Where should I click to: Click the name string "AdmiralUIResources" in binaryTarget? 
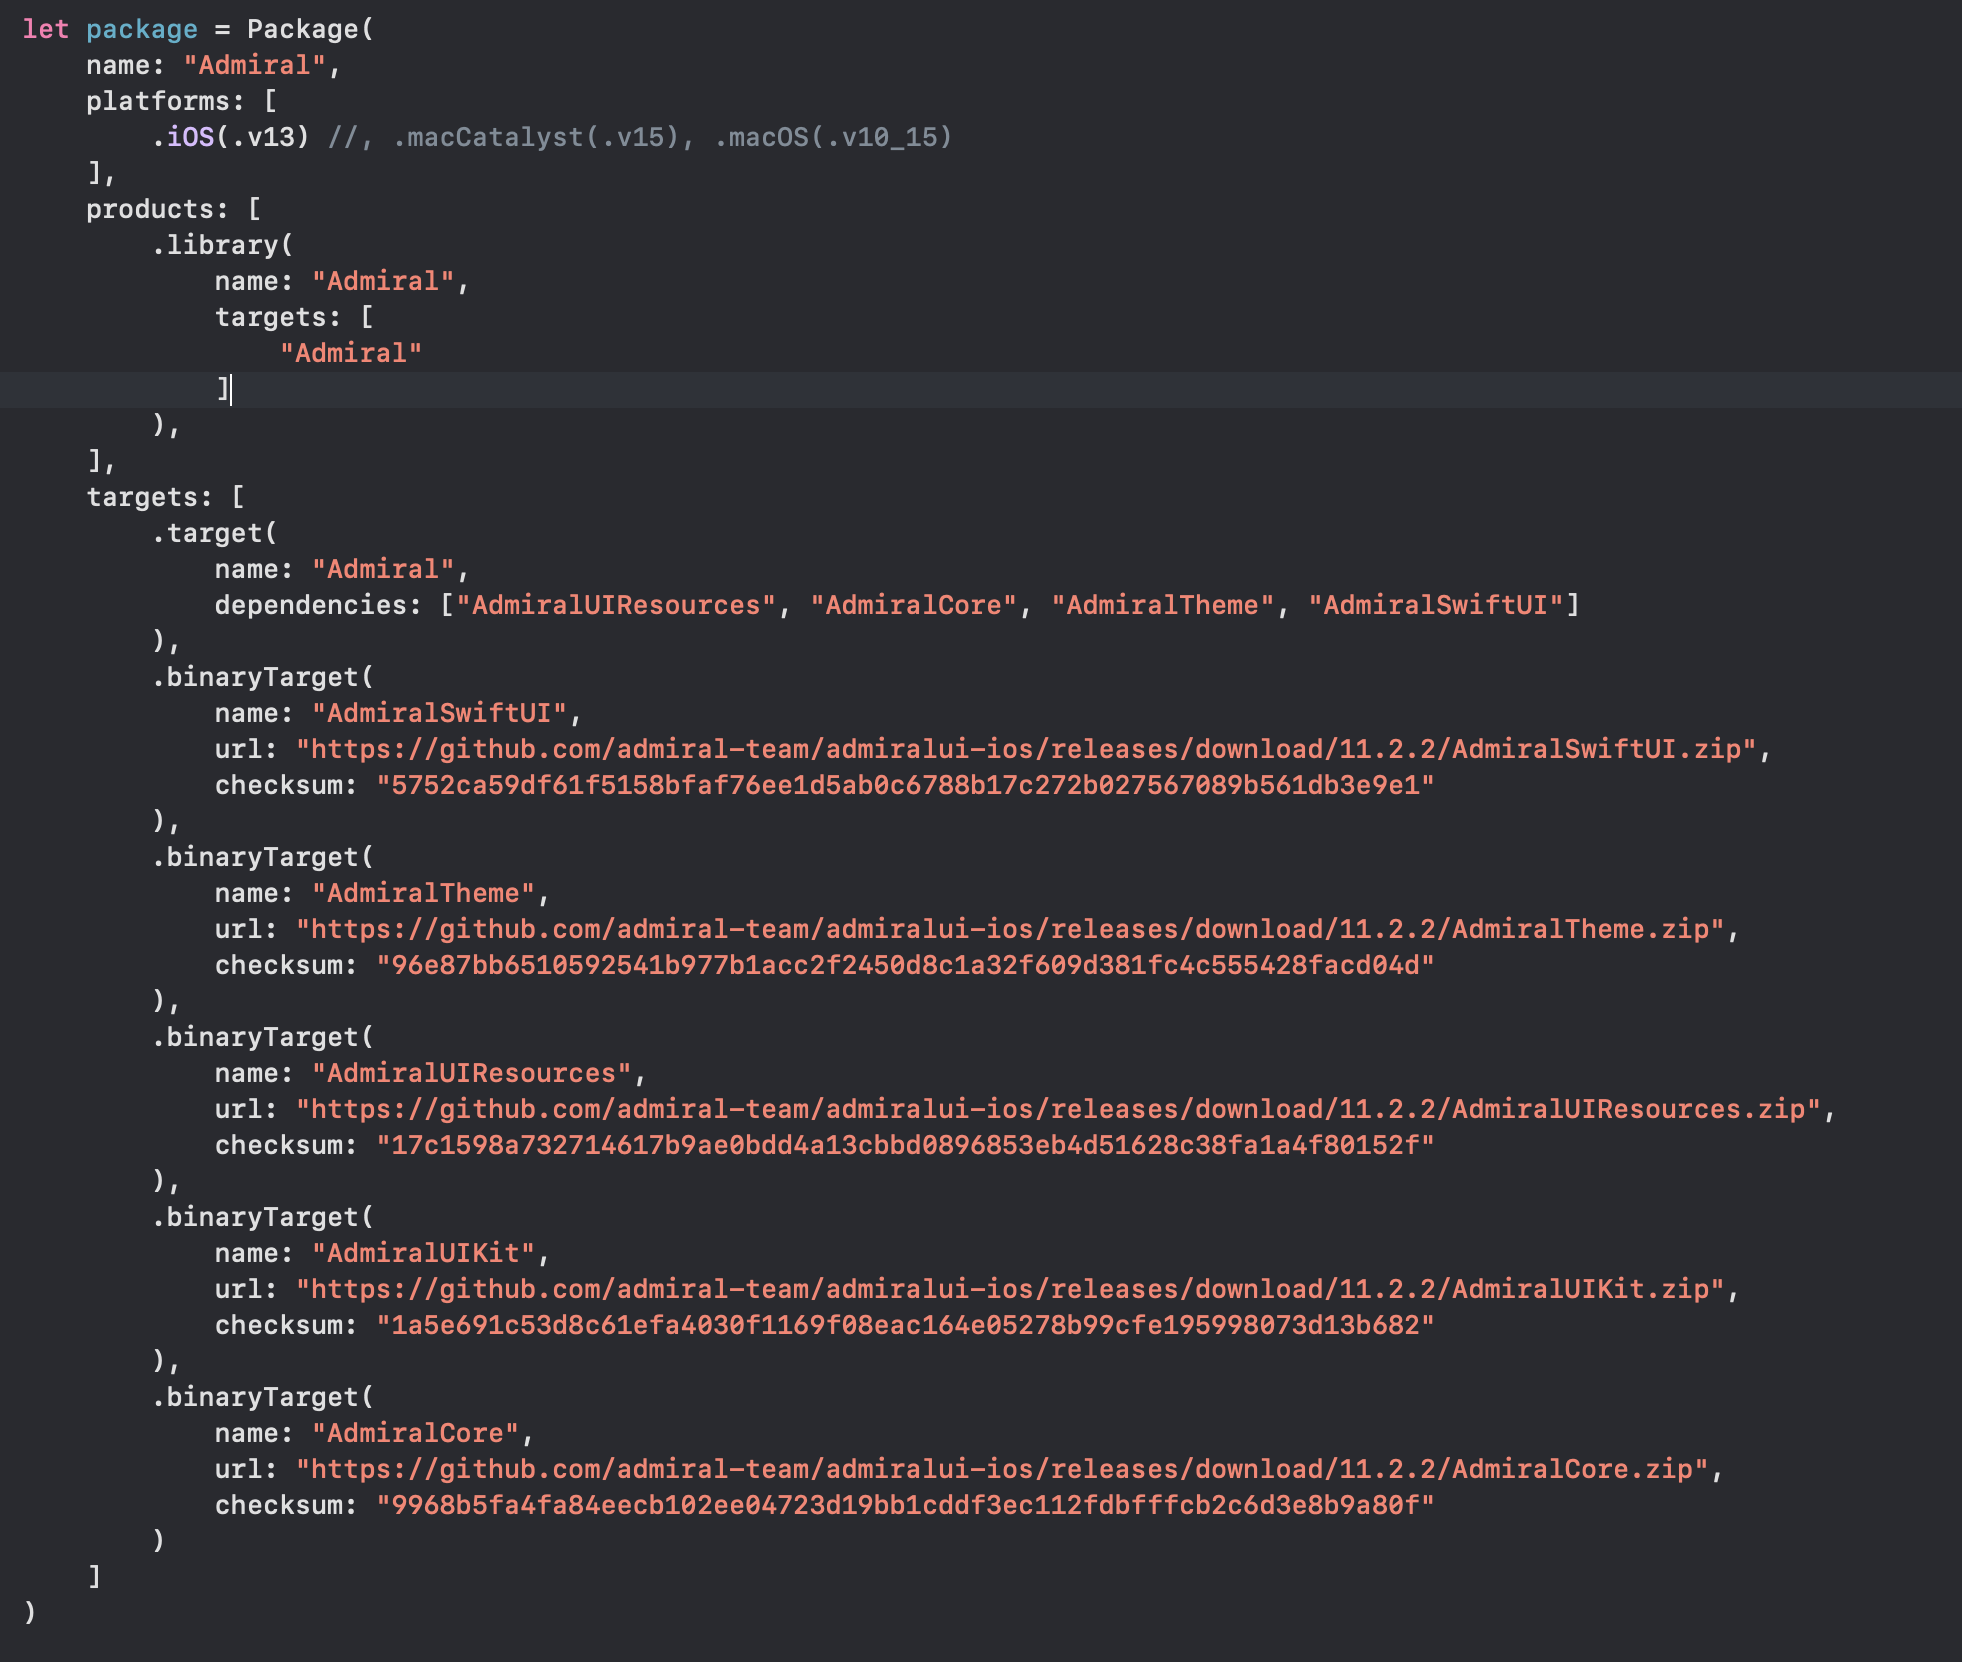(472, 1073)
